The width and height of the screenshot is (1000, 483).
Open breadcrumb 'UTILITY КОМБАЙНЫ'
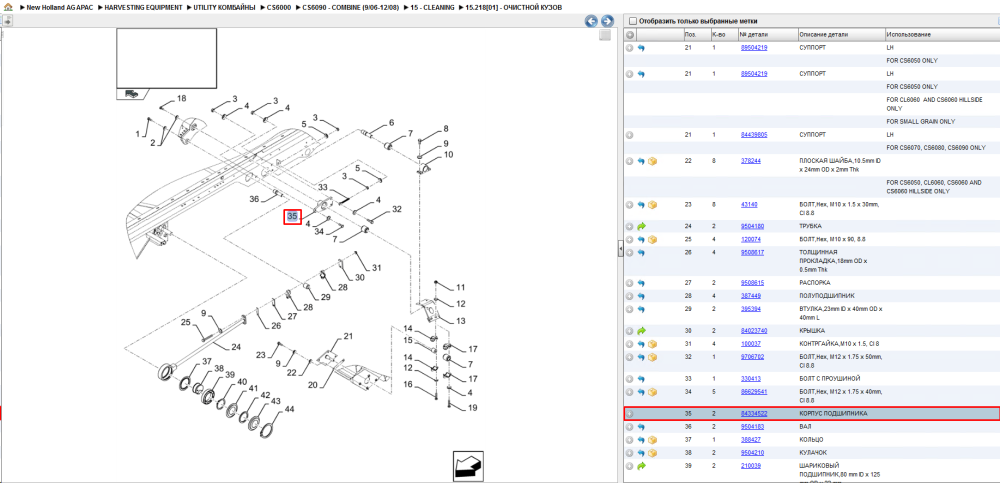tap(224, 7)
